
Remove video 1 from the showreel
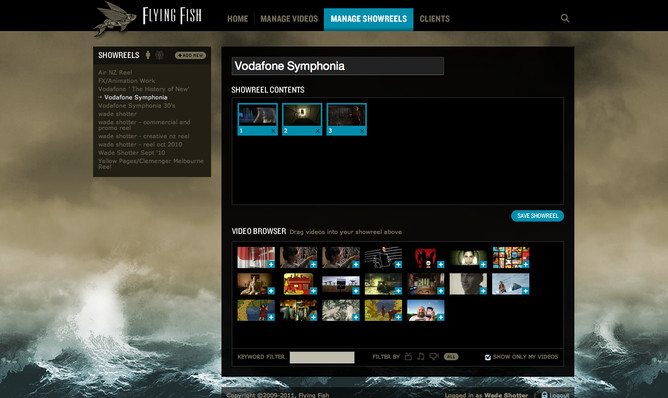coord(273,131)
